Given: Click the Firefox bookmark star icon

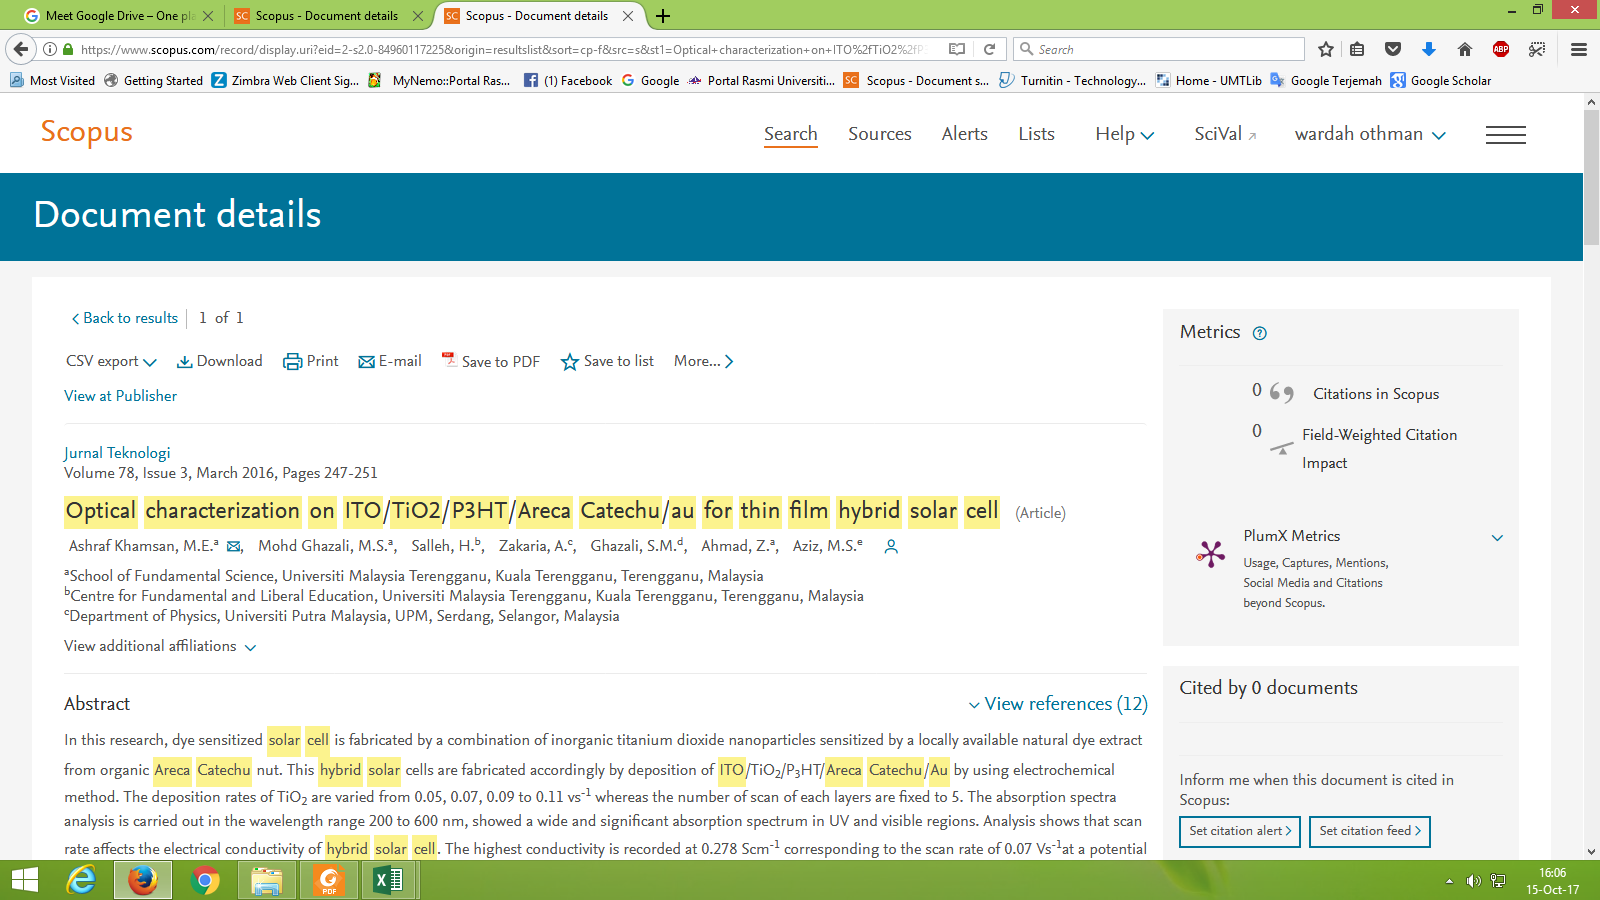Looking at the screenshot, I should tap(1326, 49).
